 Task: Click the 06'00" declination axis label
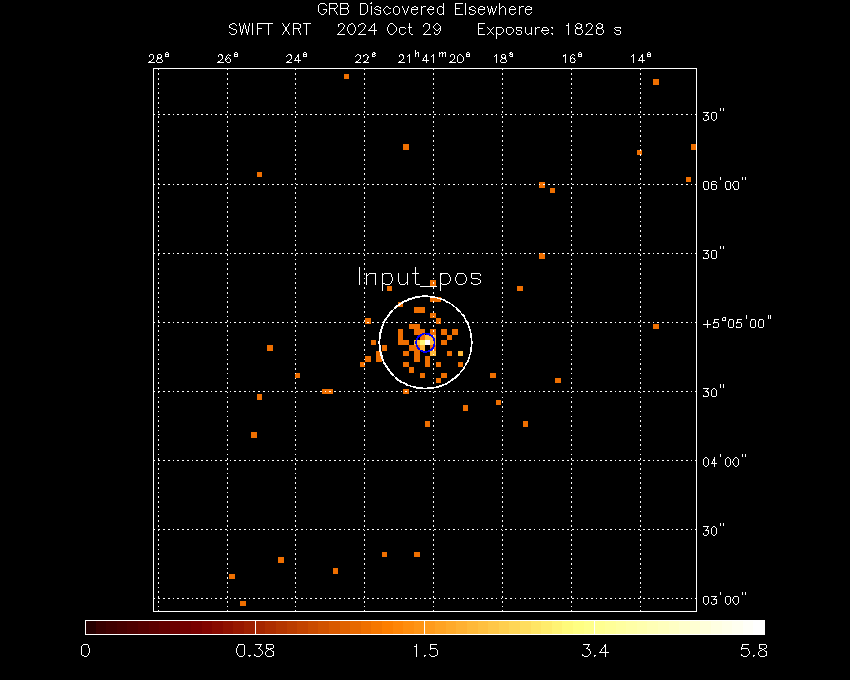pos(724,185)
